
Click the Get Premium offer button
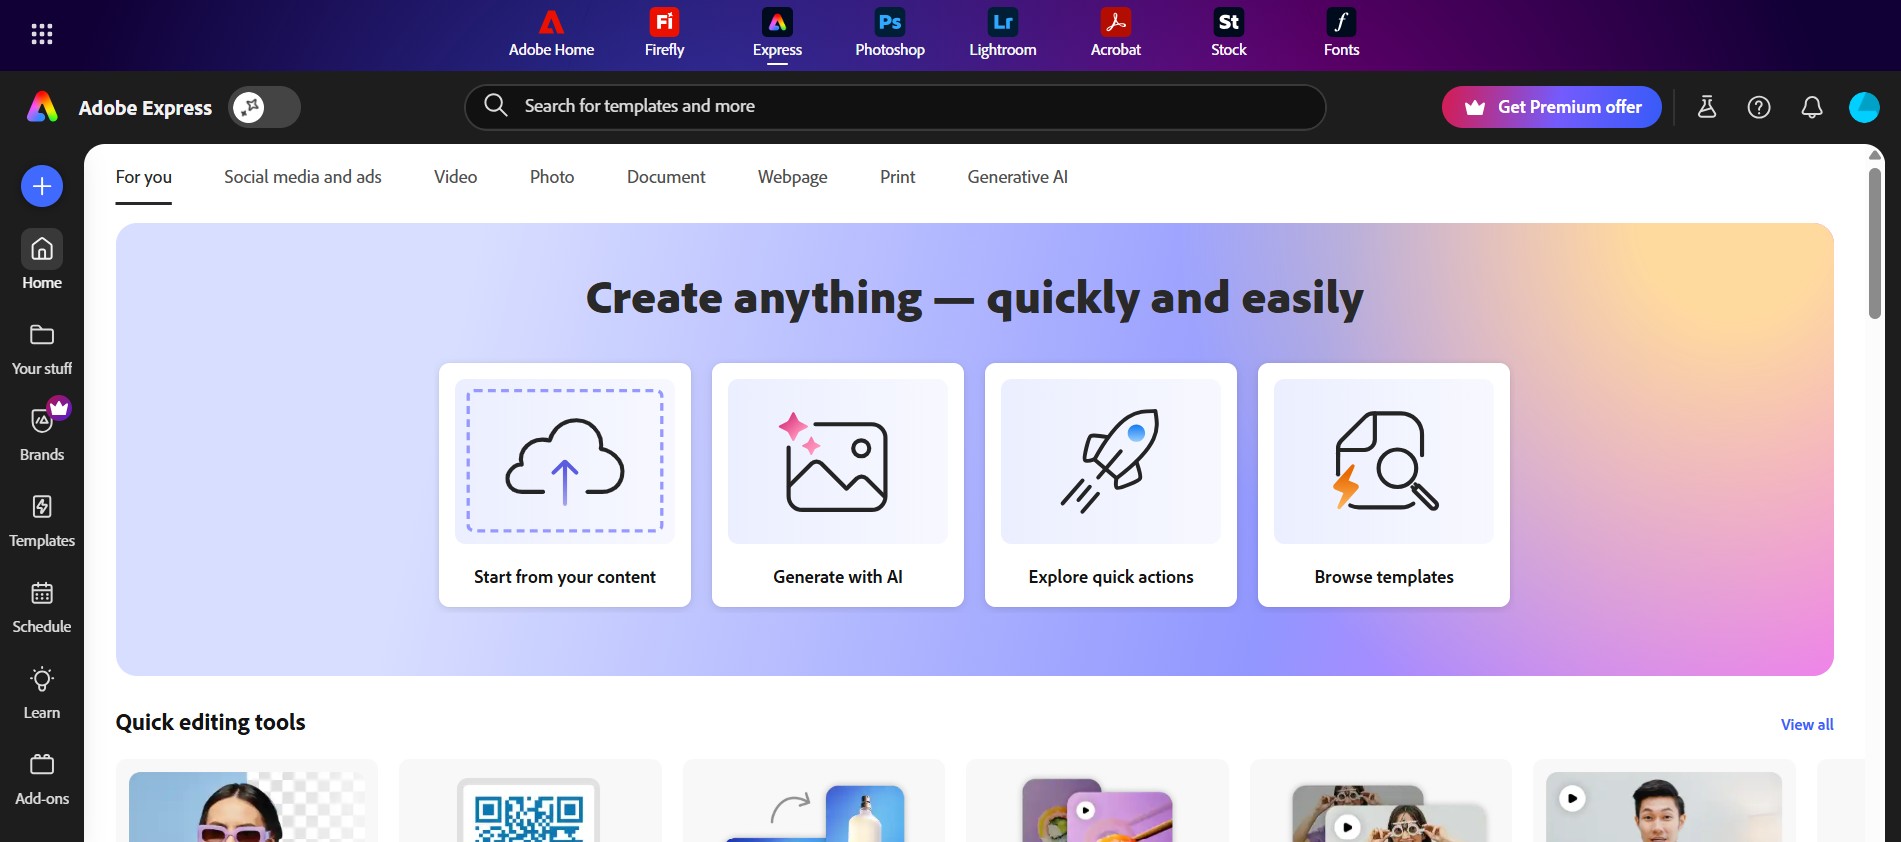click(x=1552, y=107)
